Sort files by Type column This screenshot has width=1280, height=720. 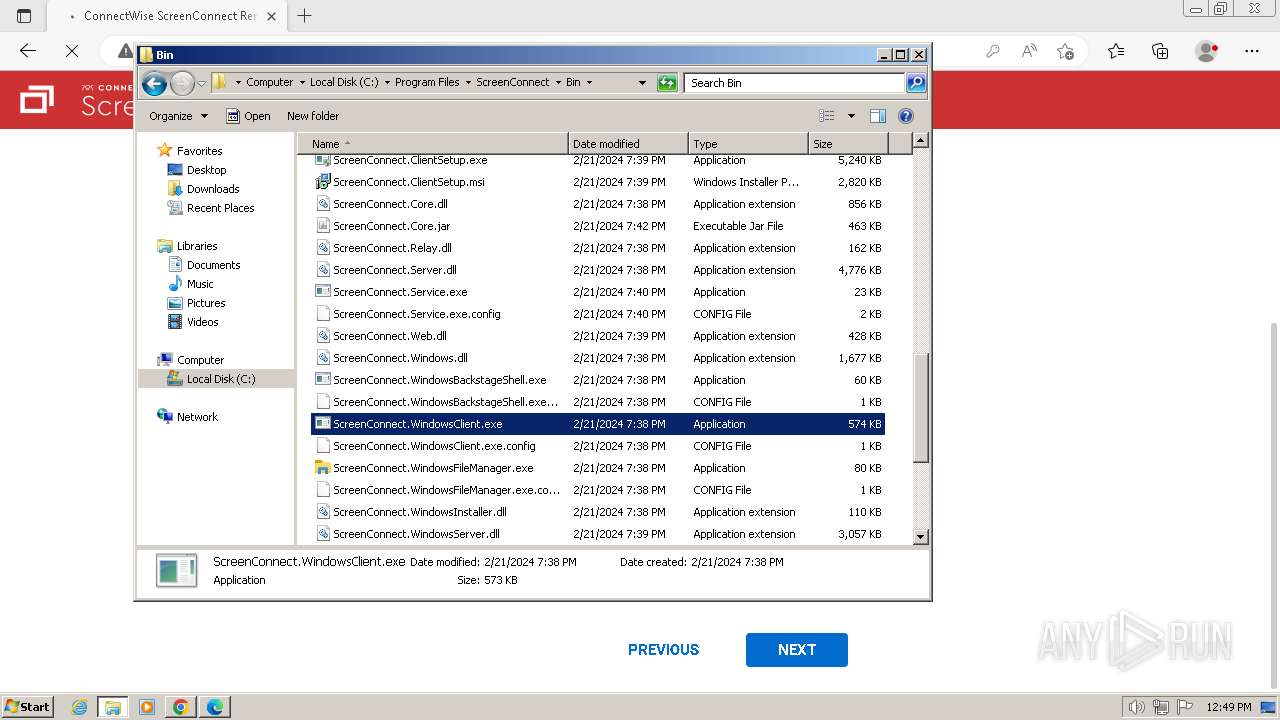click(x=748, y=144)
